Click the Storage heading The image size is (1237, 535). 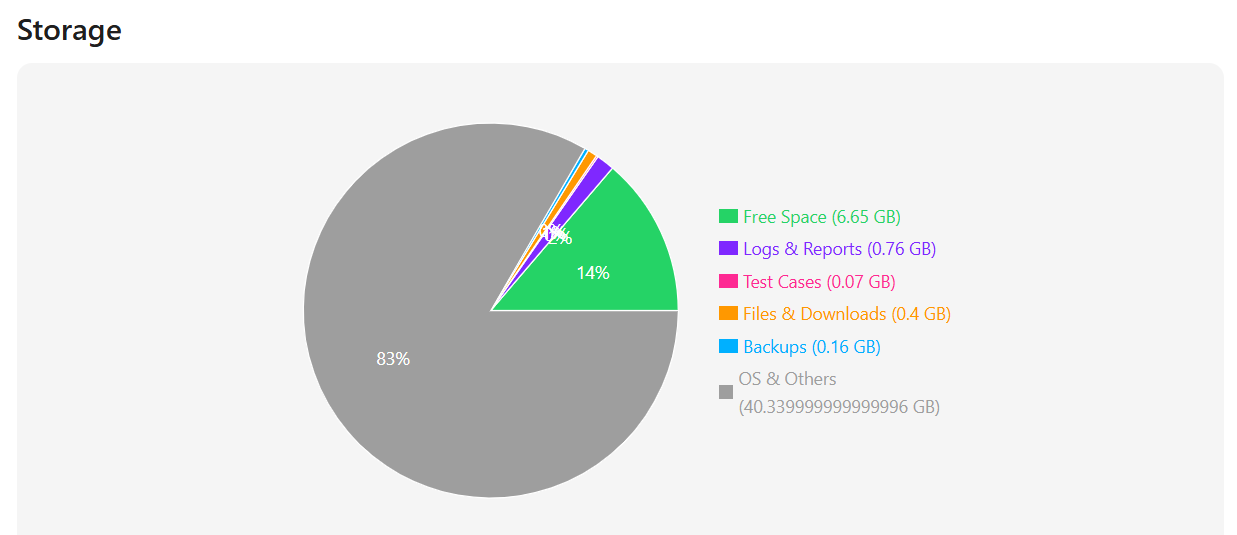tap(69, 30)
